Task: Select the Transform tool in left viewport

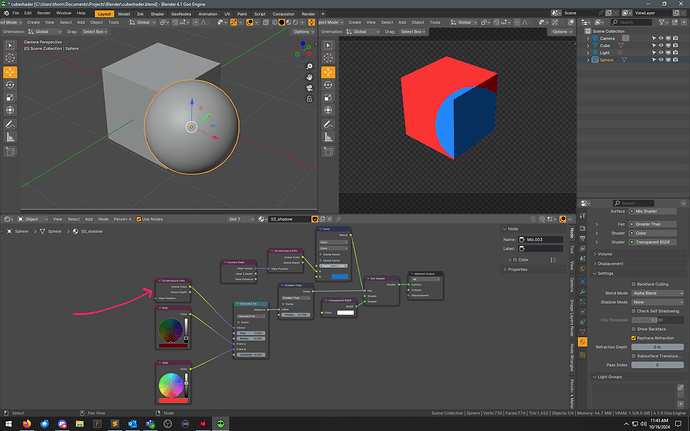Action: coord(10,110)
